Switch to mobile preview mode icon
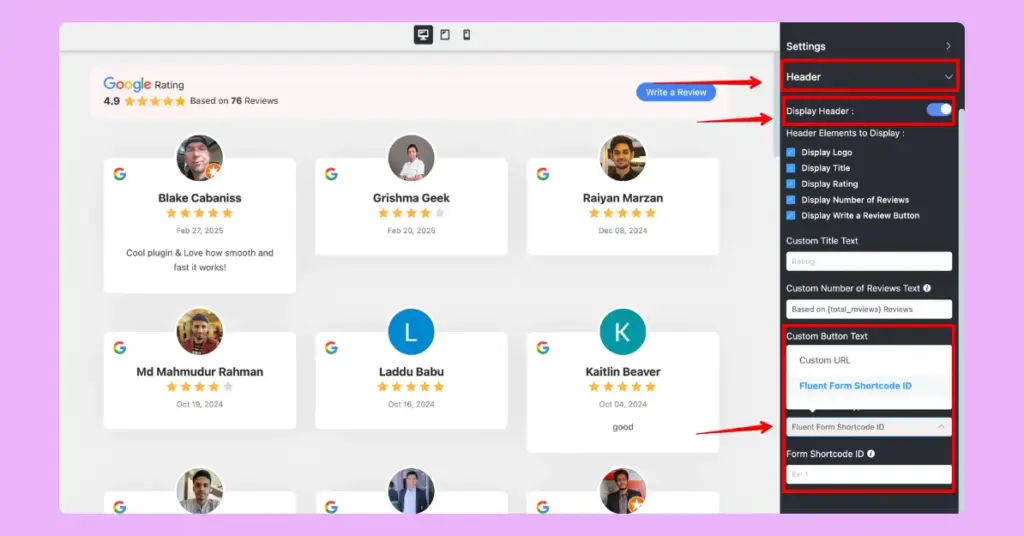 [x=466, y=35]
